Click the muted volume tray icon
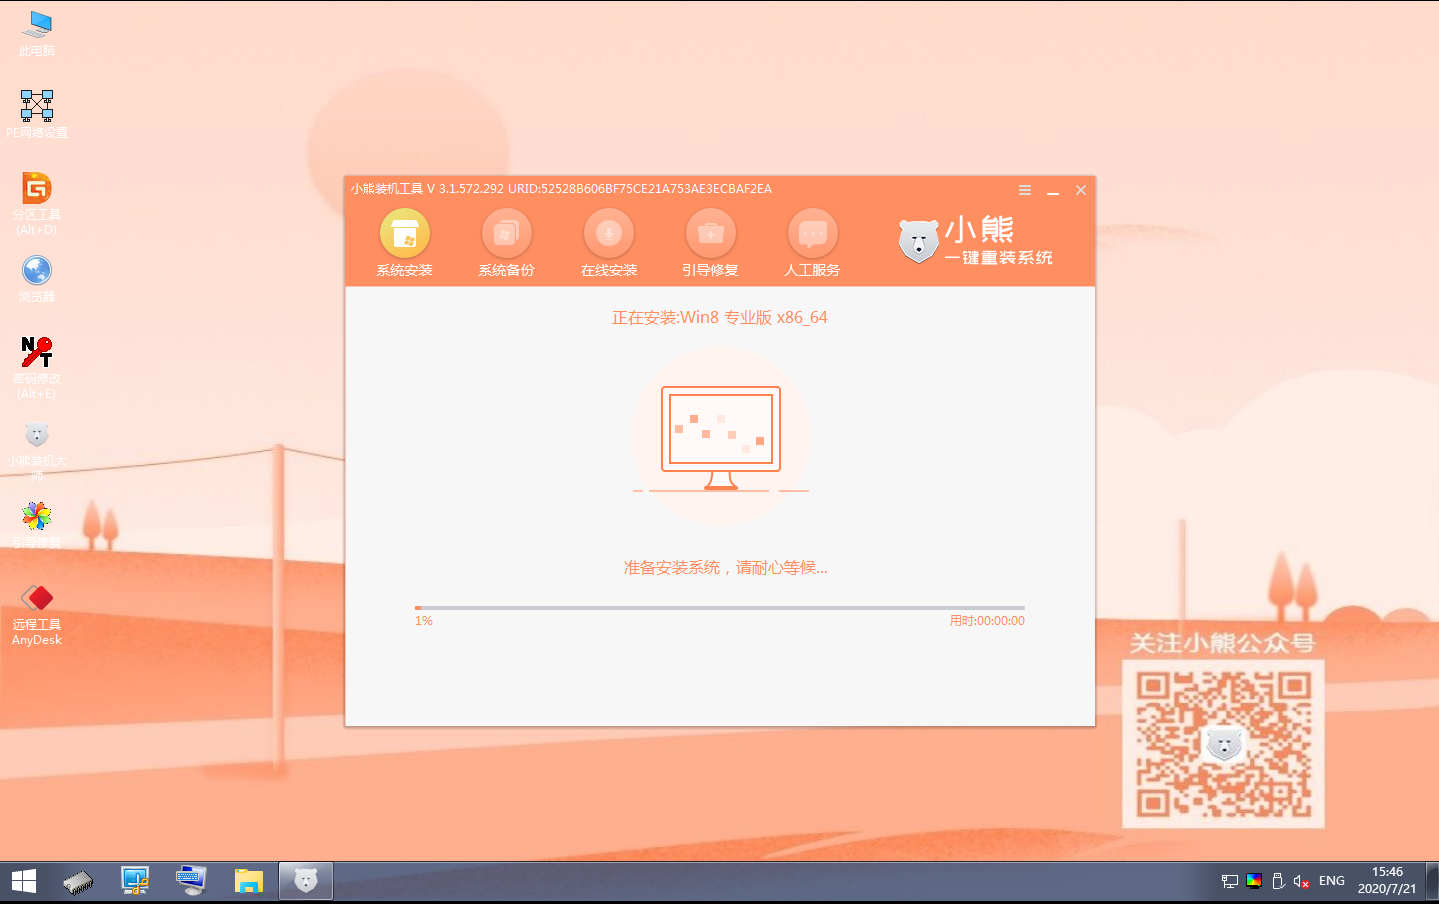 coord(1301,881)
